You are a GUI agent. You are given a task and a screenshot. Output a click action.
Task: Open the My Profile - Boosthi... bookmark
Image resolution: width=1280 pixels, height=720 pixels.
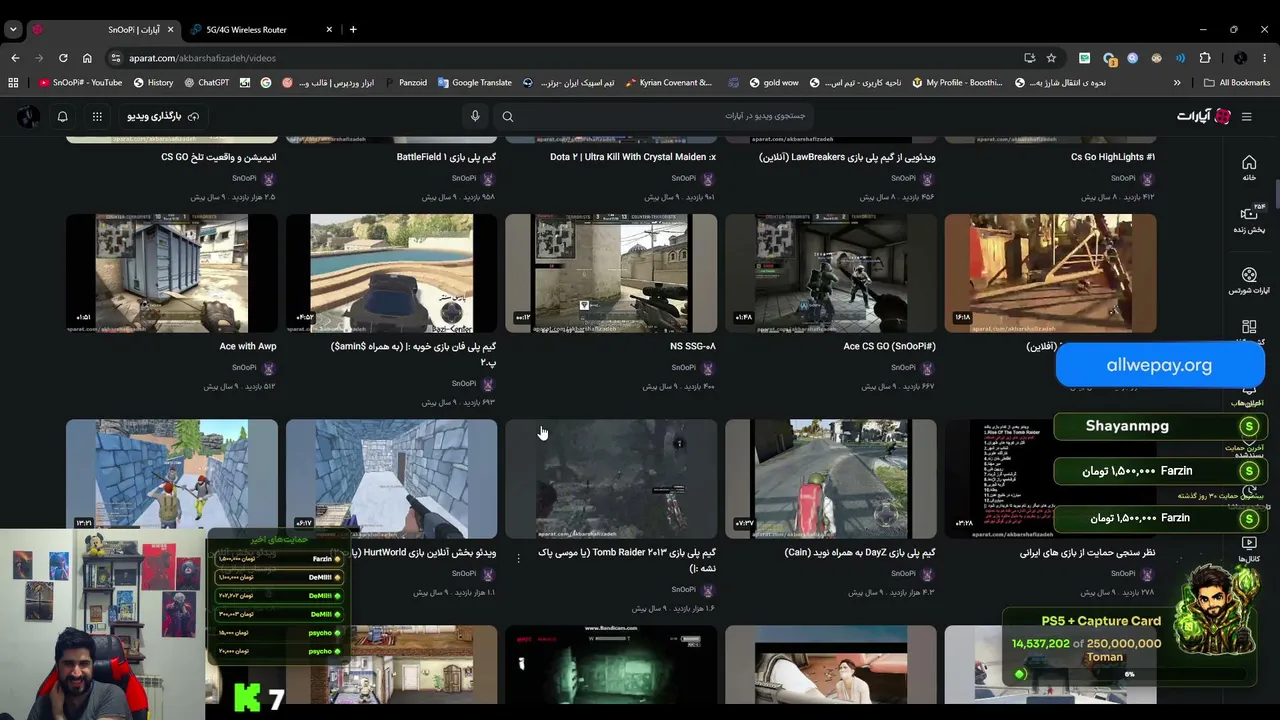pos(957,83)
